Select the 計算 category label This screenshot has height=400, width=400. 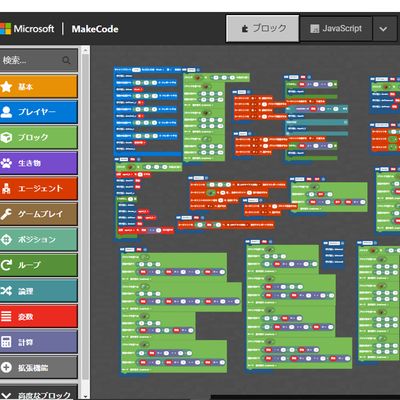26,342
